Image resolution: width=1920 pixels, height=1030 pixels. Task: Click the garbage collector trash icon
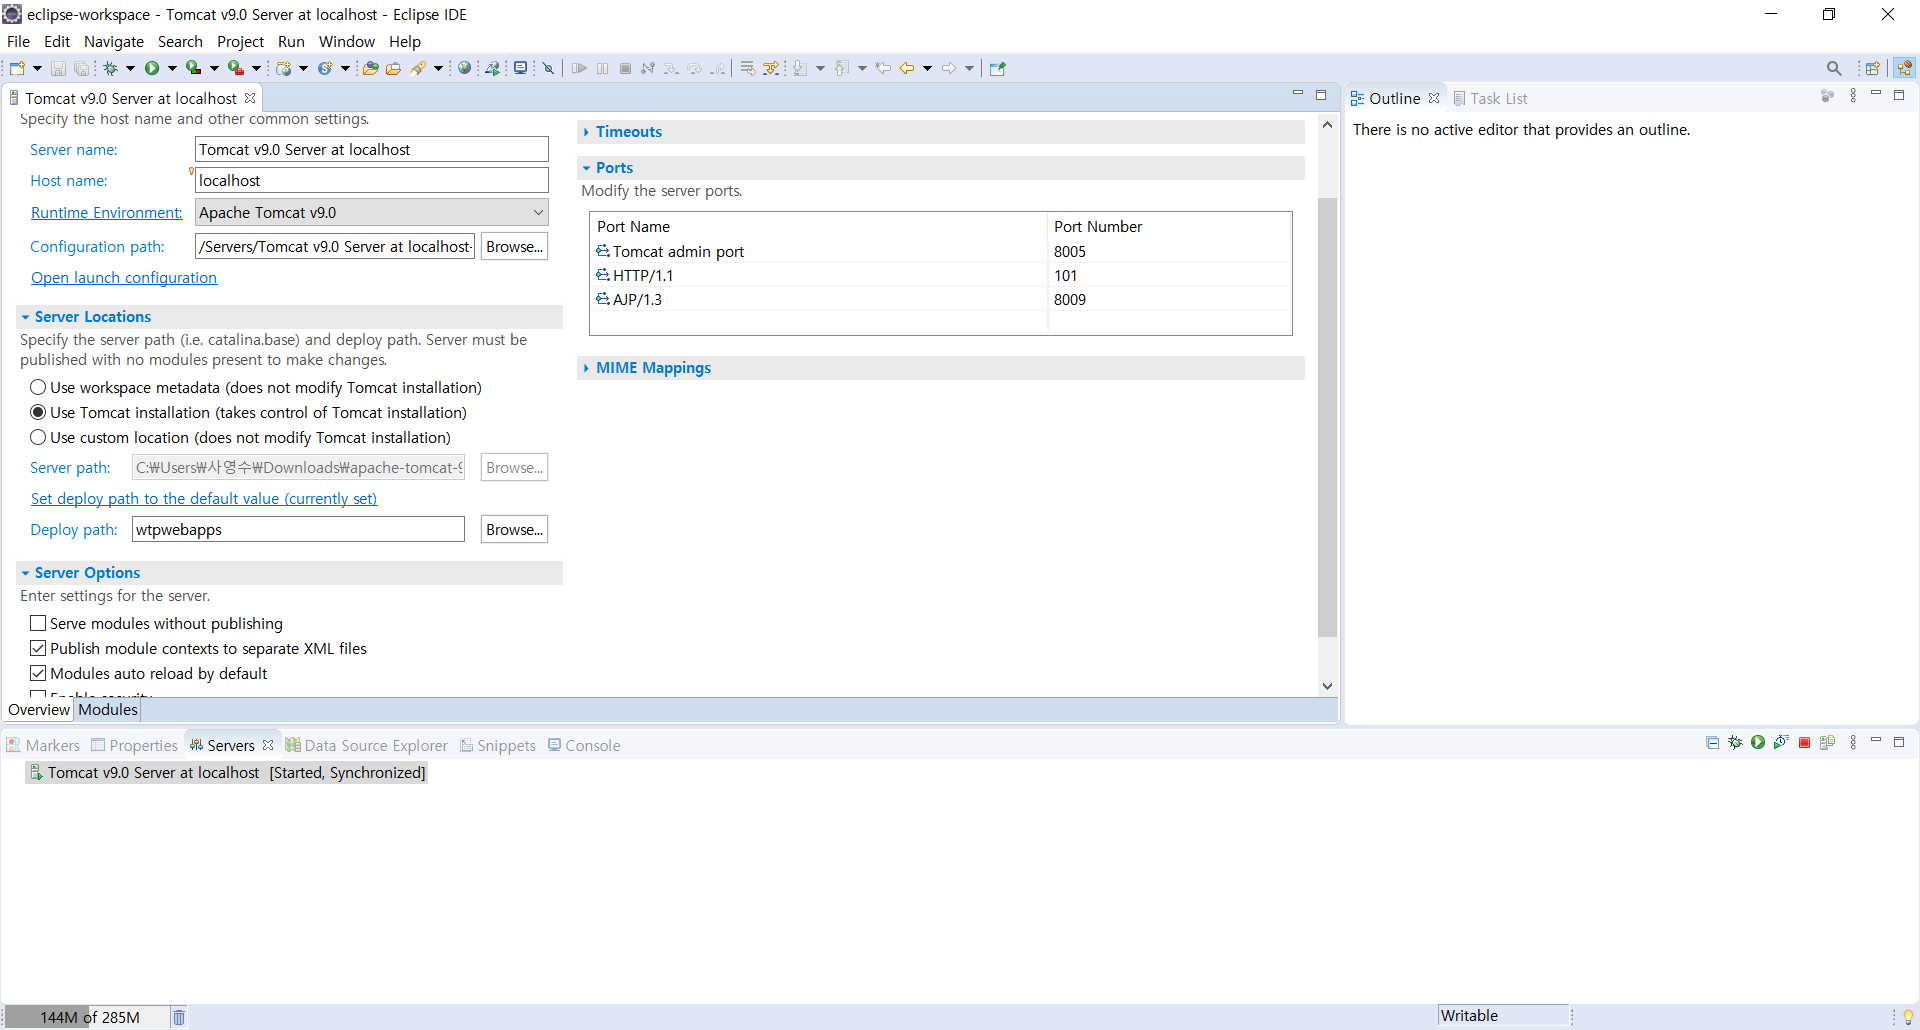pos(179,1017)
